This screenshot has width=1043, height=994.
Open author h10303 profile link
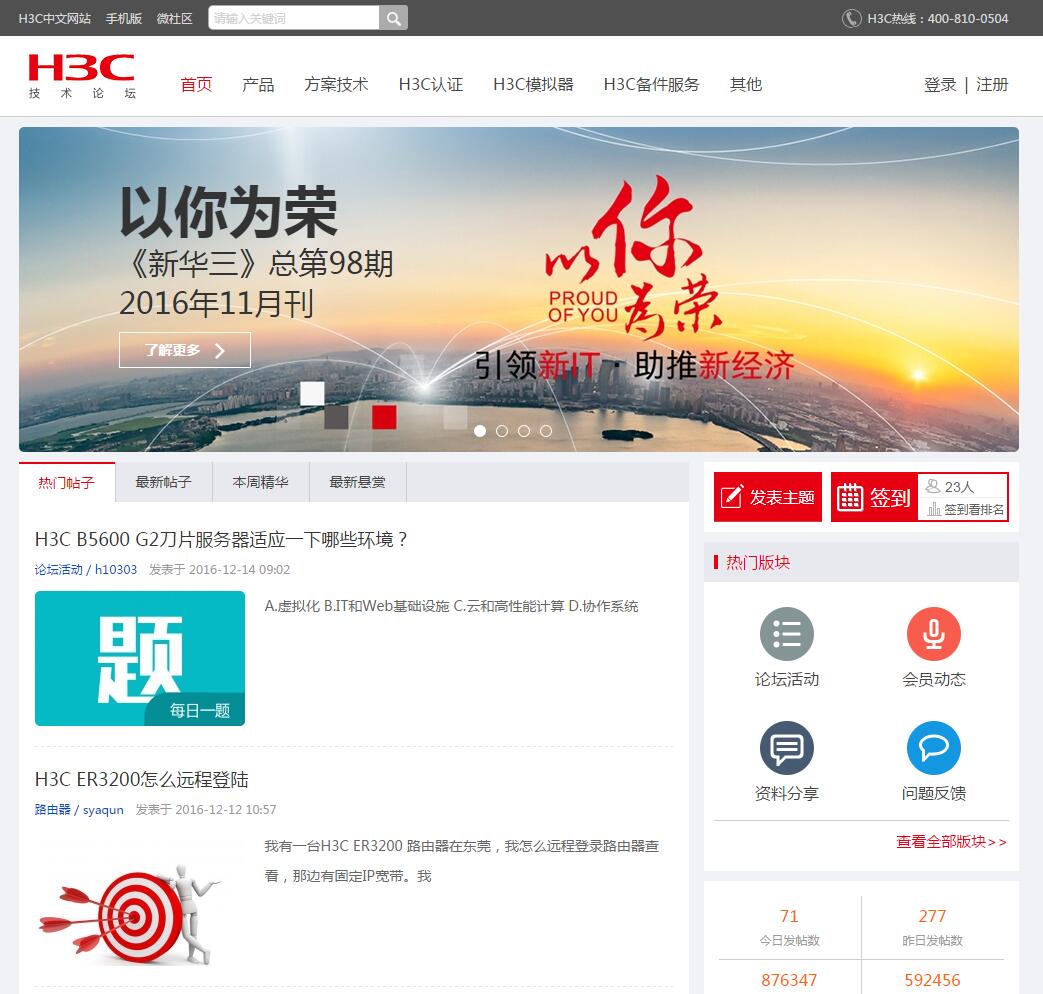tap(116, 570)
